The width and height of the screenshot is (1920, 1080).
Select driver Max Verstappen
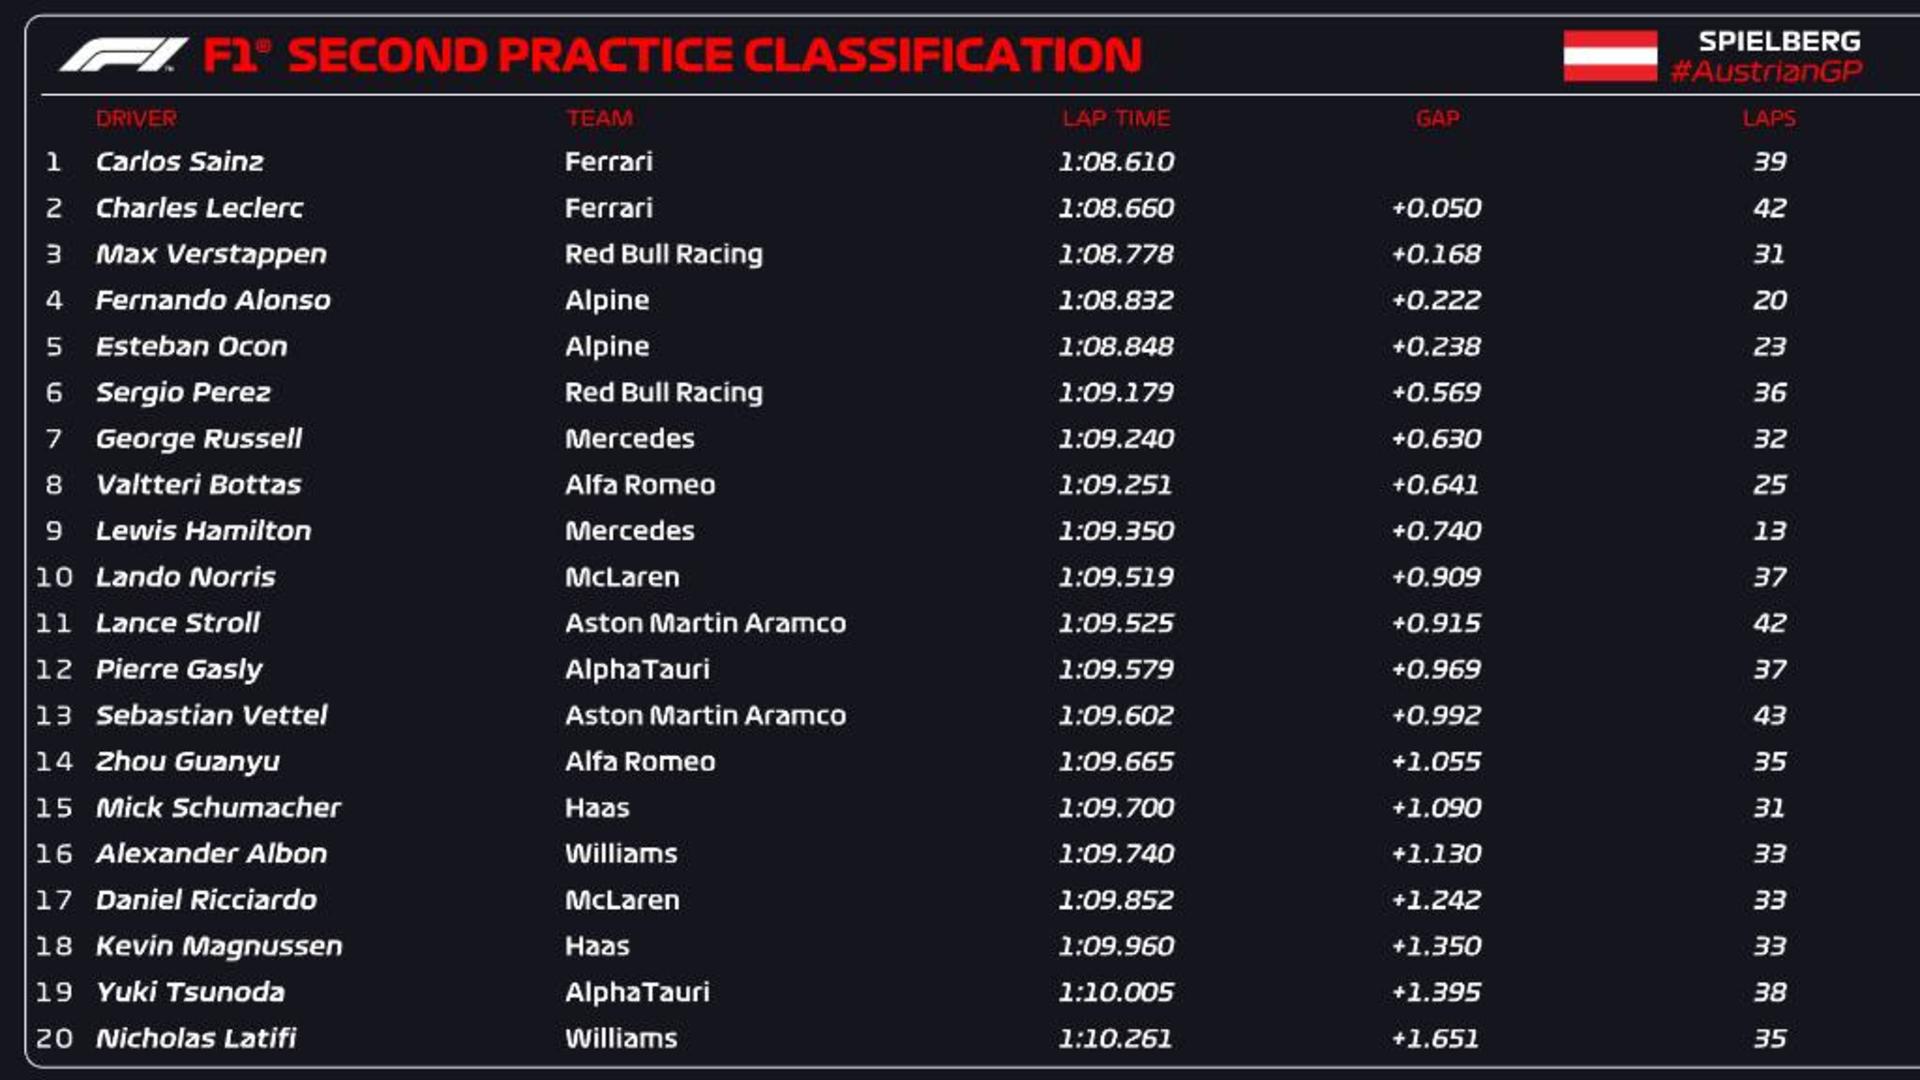pyautogui.click(x=211, y=254)
